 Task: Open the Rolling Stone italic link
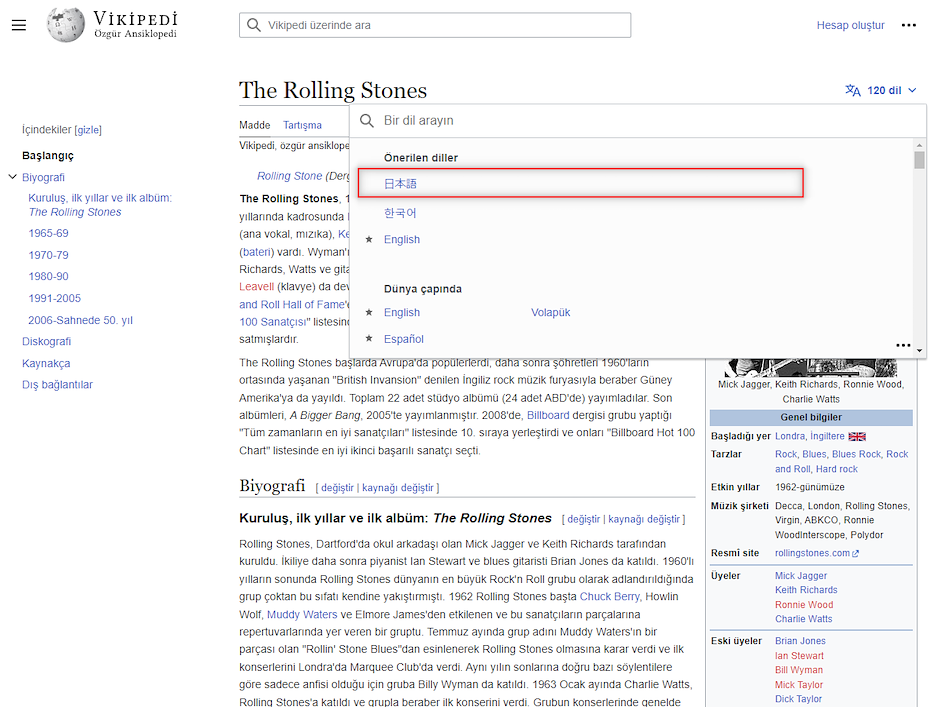pos(289,176)
